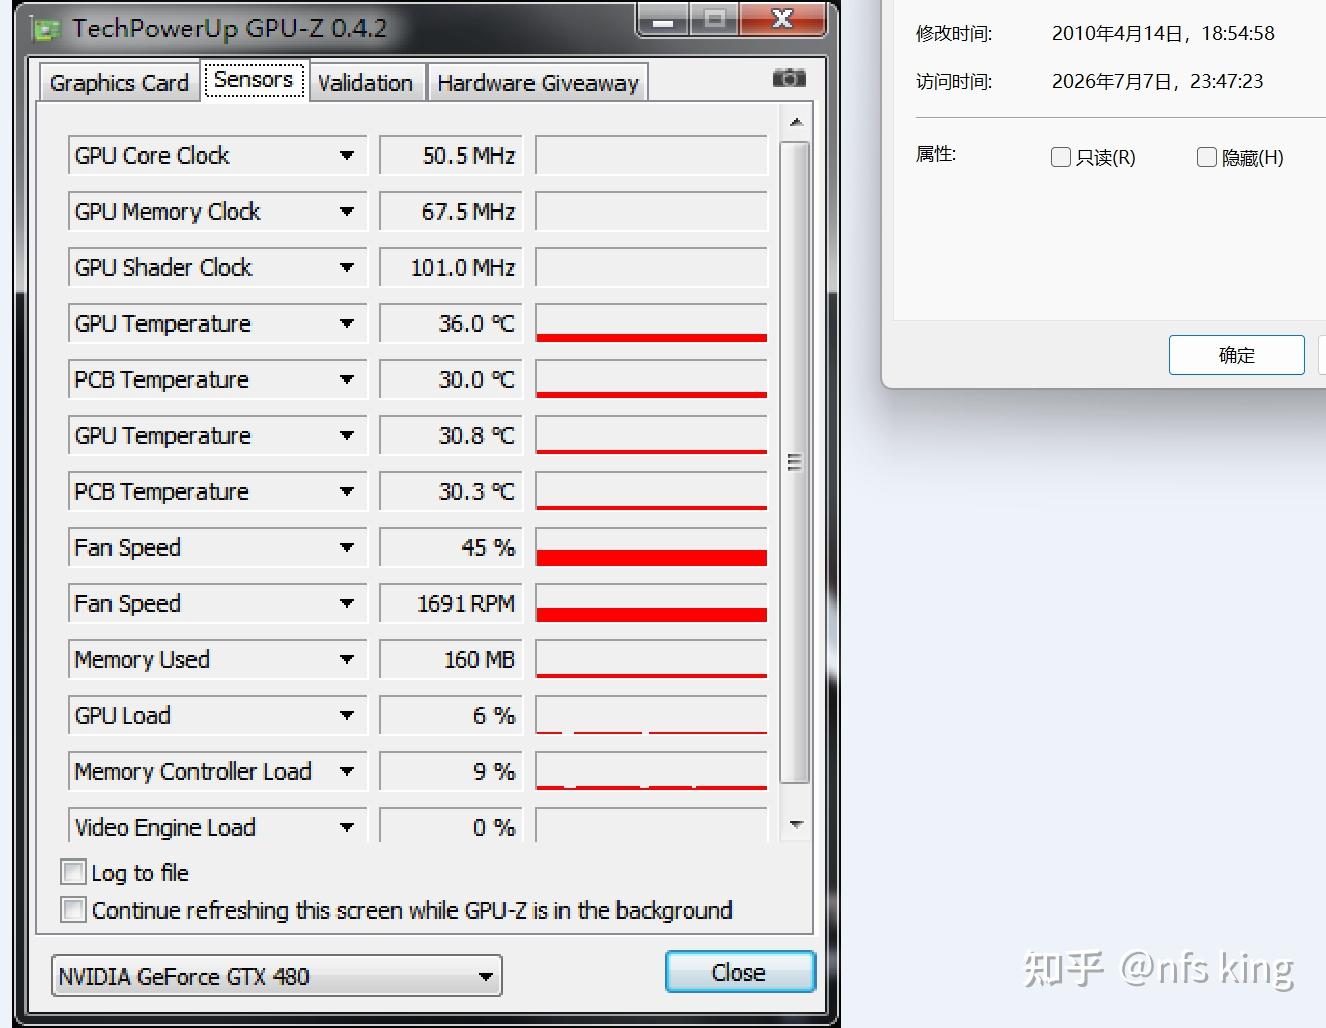The width and height of the screenshot is (1326, 1028).
Task: Click the temperature value 36.0 °C
Action: click(451, 323)
